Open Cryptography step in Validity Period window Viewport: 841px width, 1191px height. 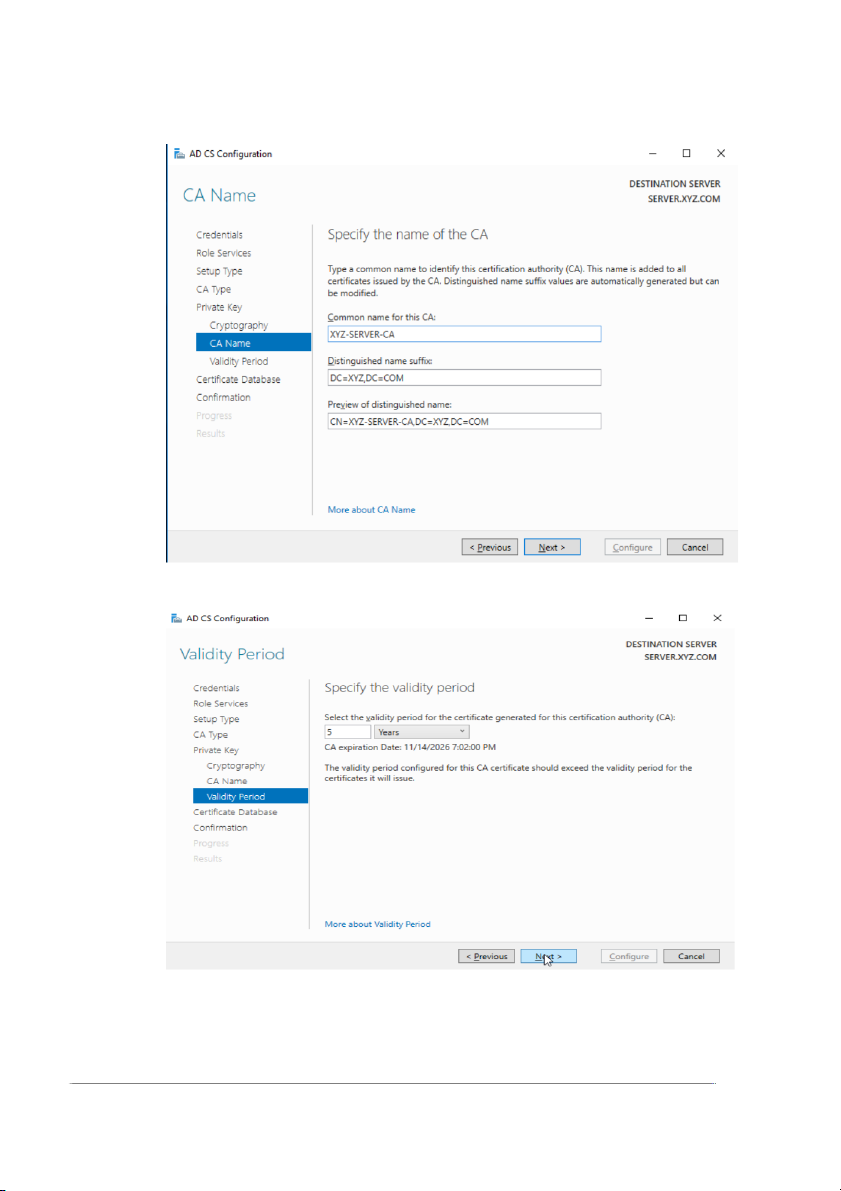tap(236, 766)
